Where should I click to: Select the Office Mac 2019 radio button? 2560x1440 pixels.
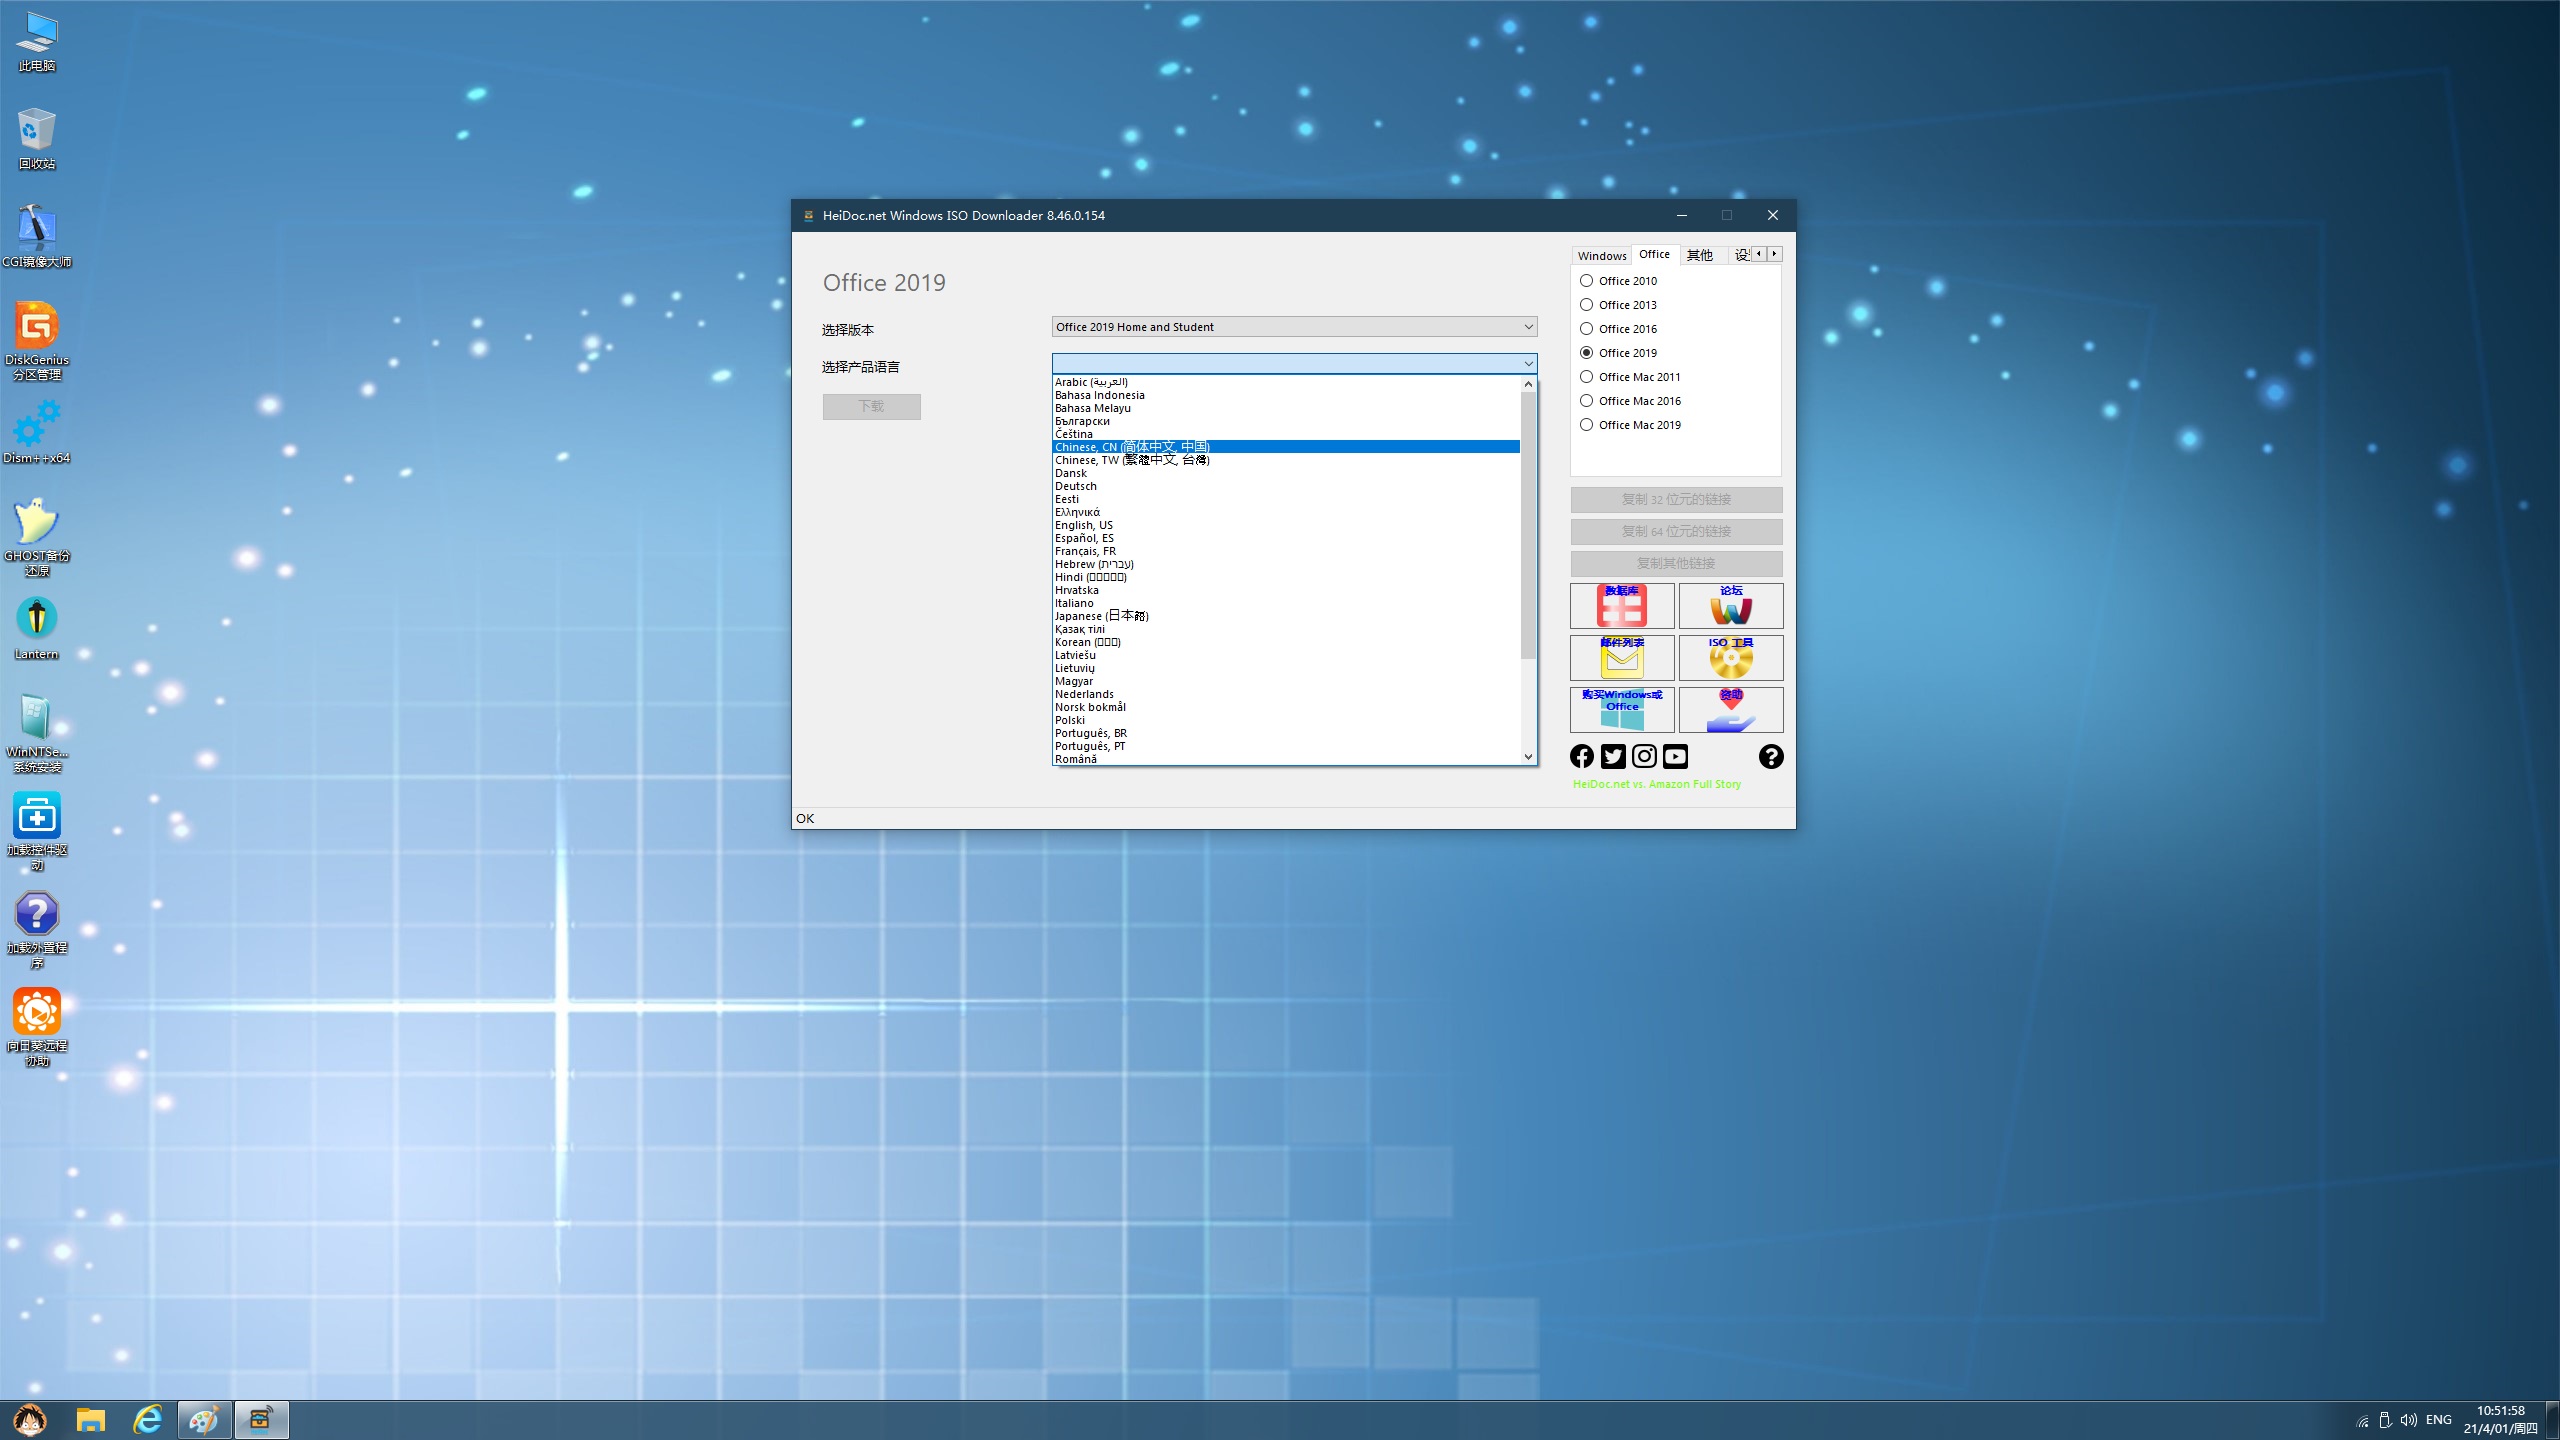[x=1630, y=425]
